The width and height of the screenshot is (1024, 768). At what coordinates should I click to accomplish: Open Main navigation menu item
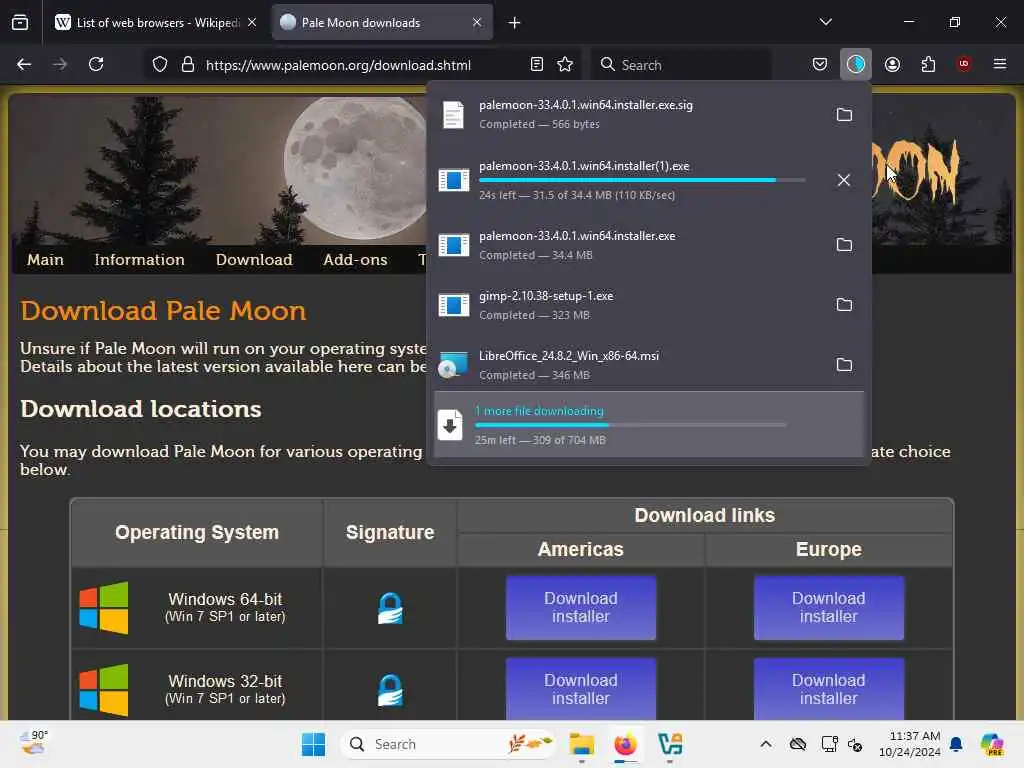coord(45,260)
